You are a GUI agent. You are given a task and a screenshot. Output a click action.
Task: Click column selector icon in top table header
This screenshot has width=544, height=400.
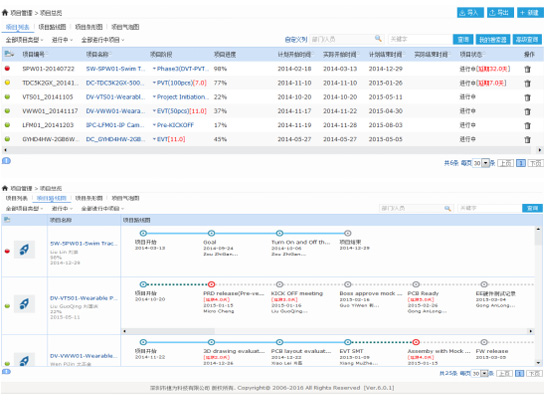[x=9, y=54]
